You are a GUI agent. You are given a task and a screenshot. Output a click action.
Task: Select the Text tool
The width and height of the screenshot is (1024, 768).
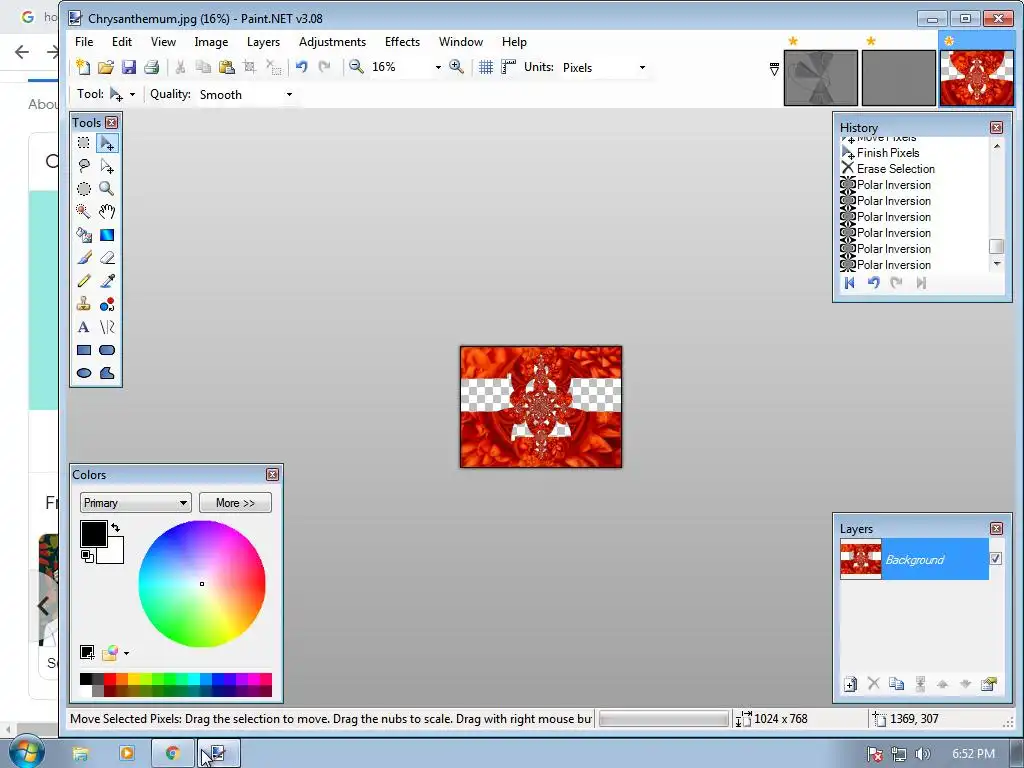click(x=84, y=327)
